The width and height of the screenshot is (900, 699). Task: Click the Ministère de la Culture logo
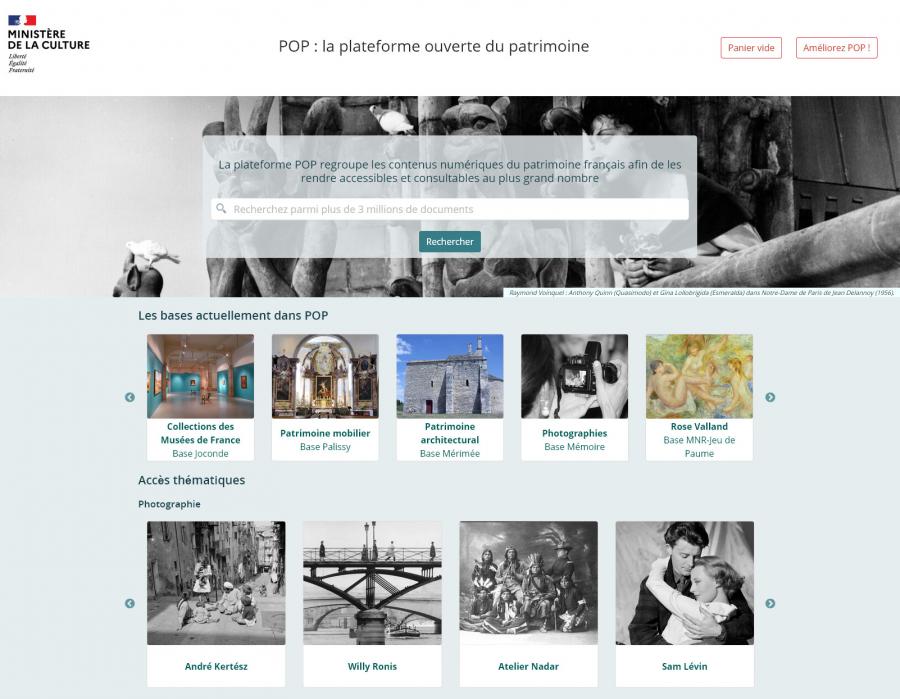pyautogui.click(x=49, y=44)
